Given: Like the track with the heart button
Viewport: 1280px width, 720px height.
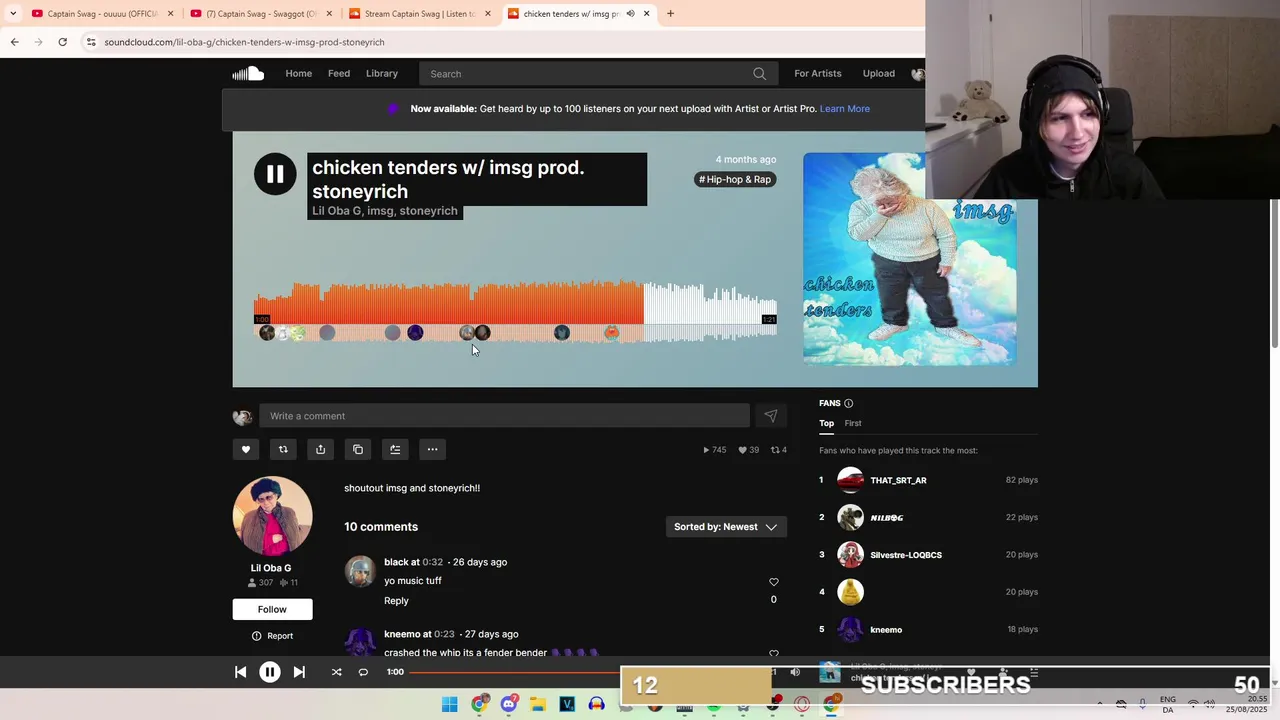Looking at the screenshot, I should [x=246, y=450].
